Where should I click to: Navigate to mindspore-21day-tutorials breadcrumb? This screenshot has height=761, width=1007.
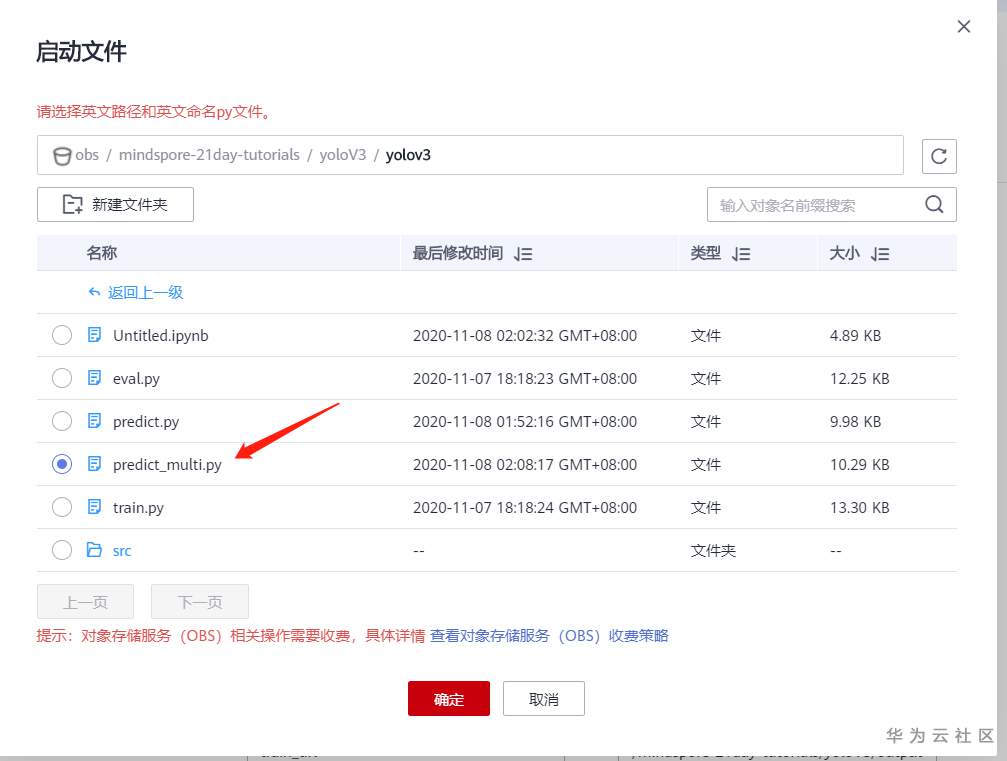[209, 155]
